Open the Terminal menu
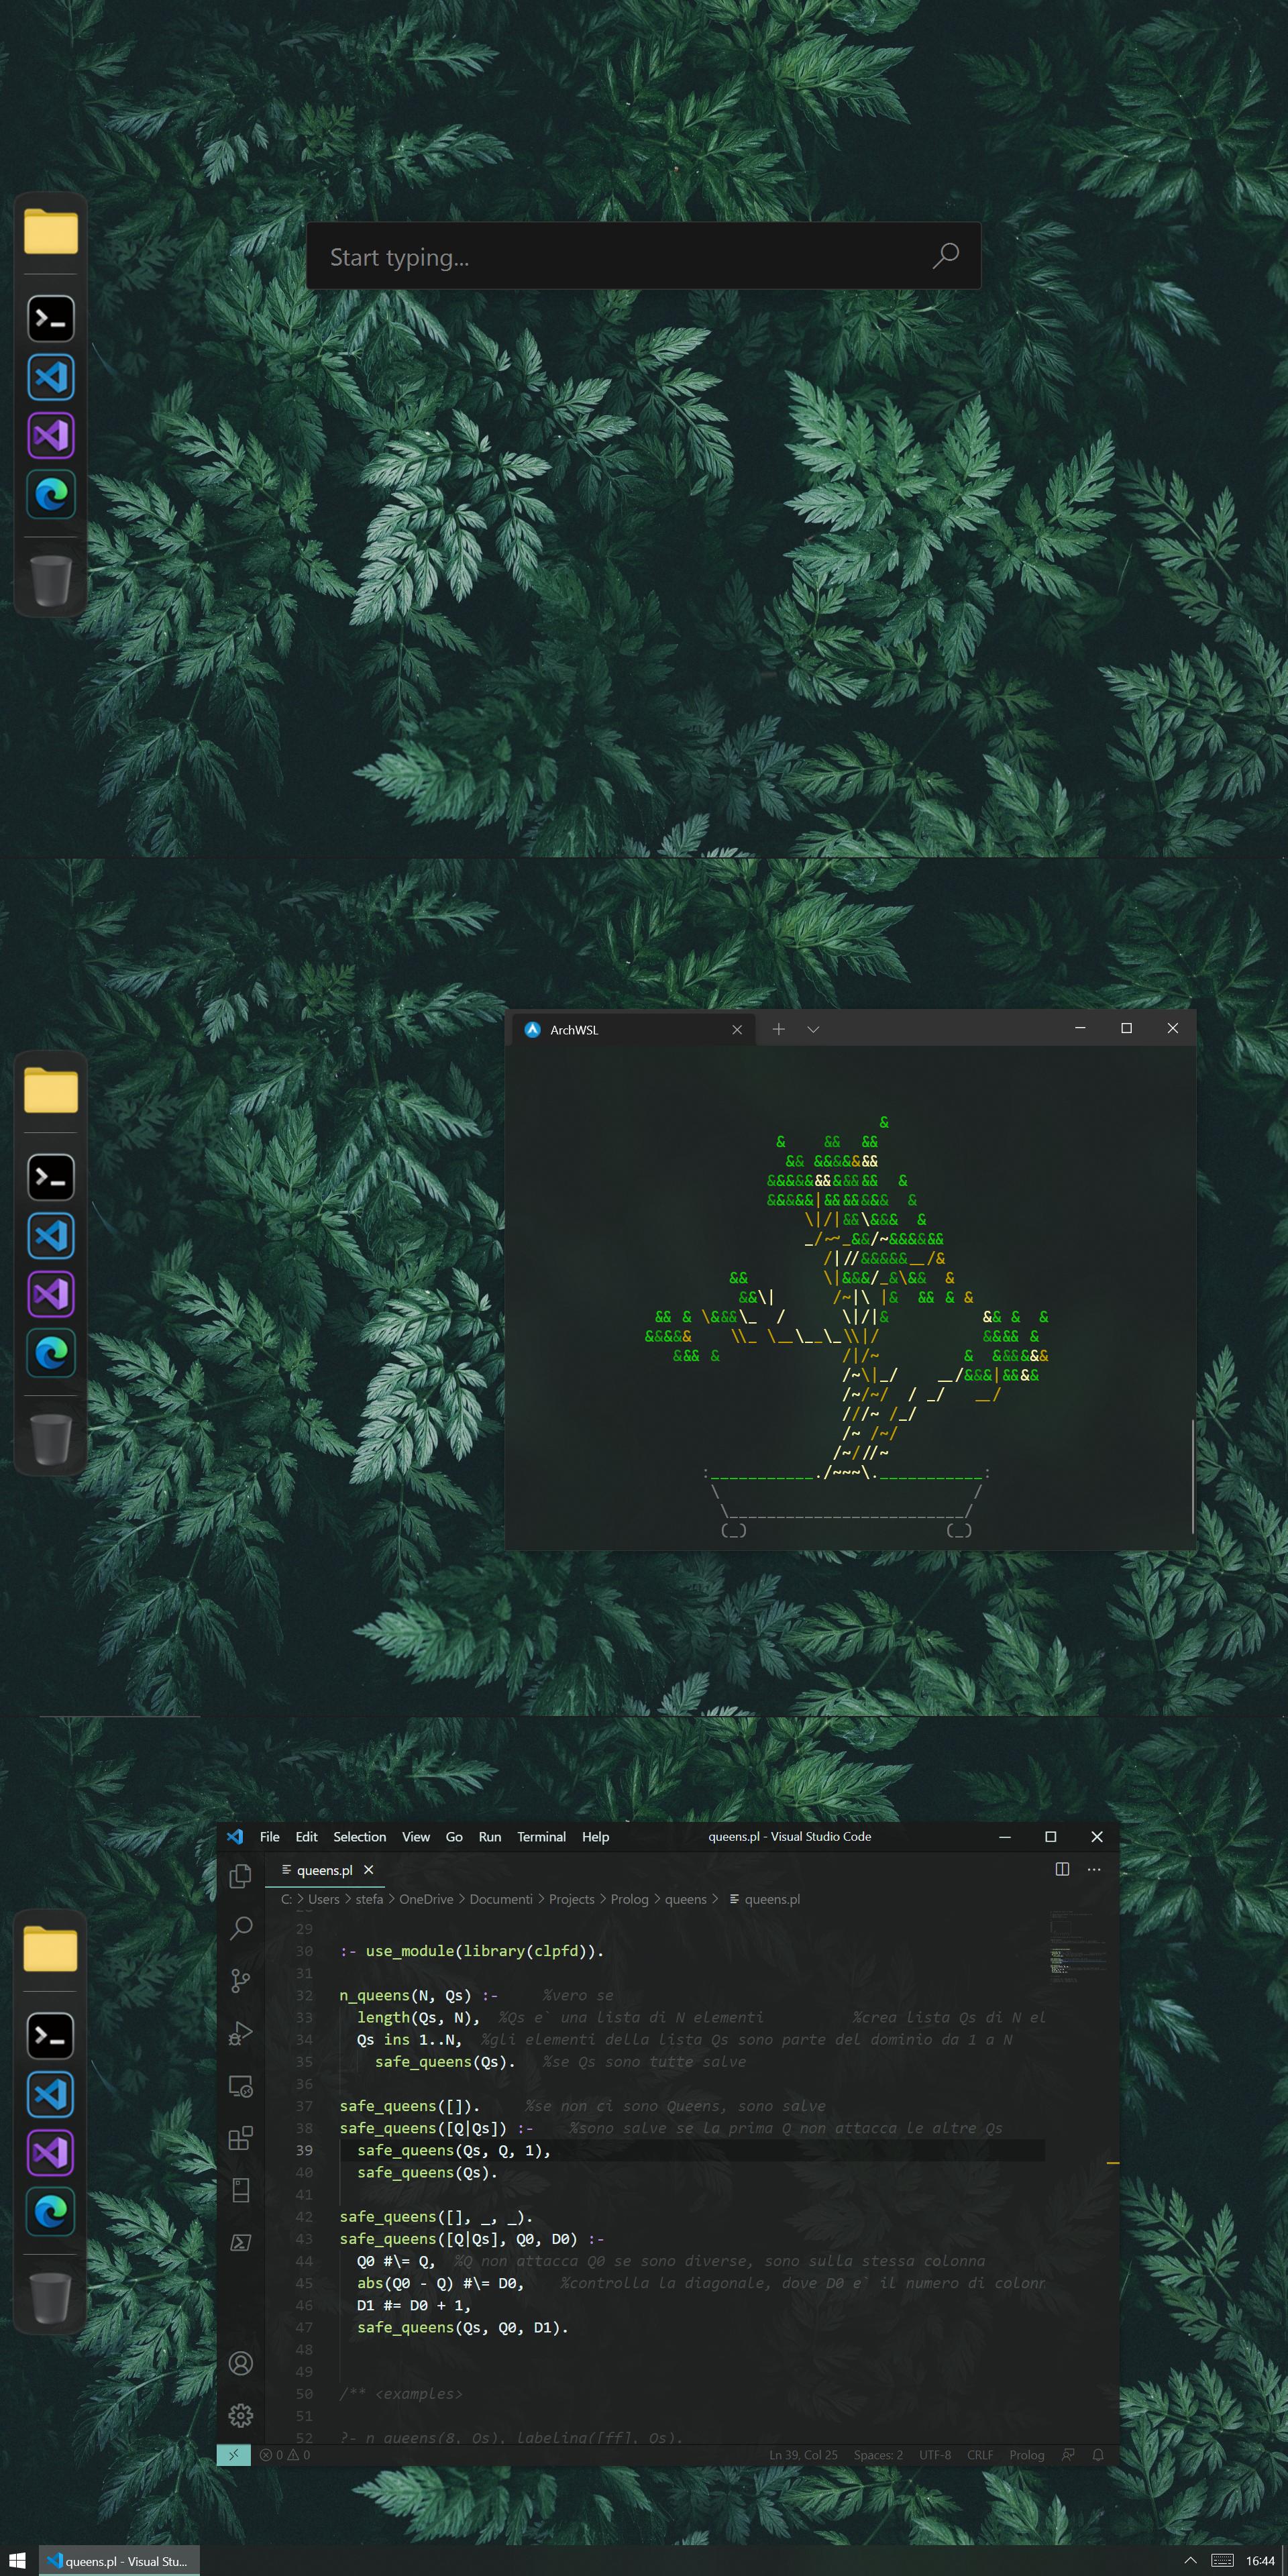This screenshot has width=1288, height=2576. (541, 1836)
